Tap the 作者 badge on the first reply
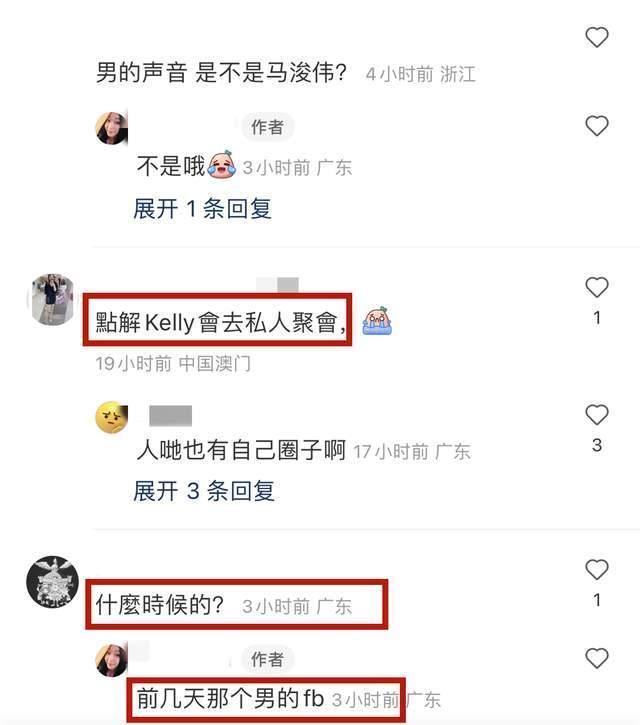Screen dimensions: 640x725 (267, 127)
